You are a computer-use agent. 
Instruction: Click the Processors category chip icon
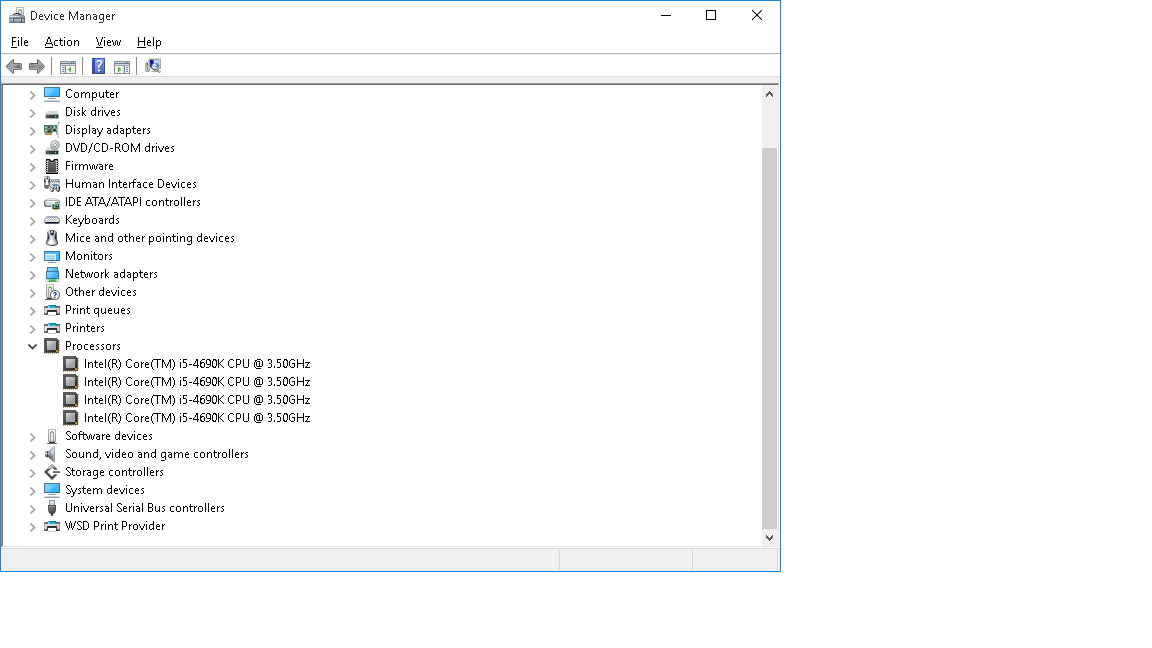pyautogui.click(x=51, y=346)
